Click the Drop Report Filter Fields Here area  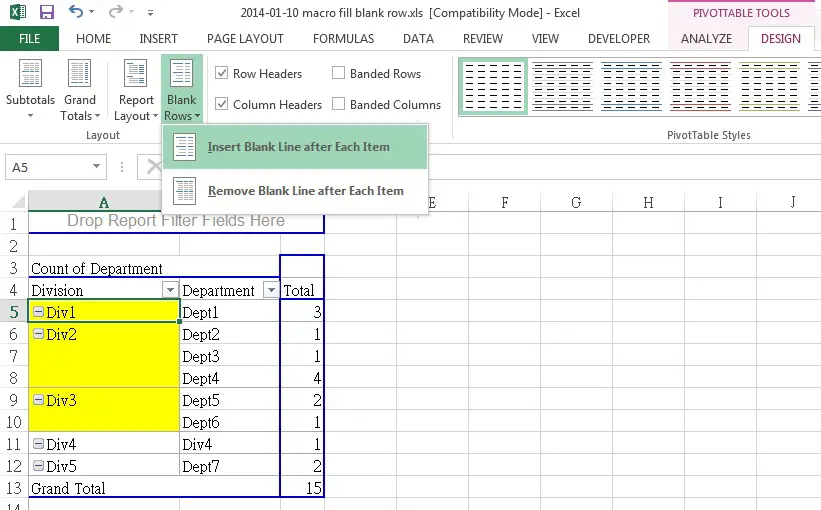tap(176, 221)
